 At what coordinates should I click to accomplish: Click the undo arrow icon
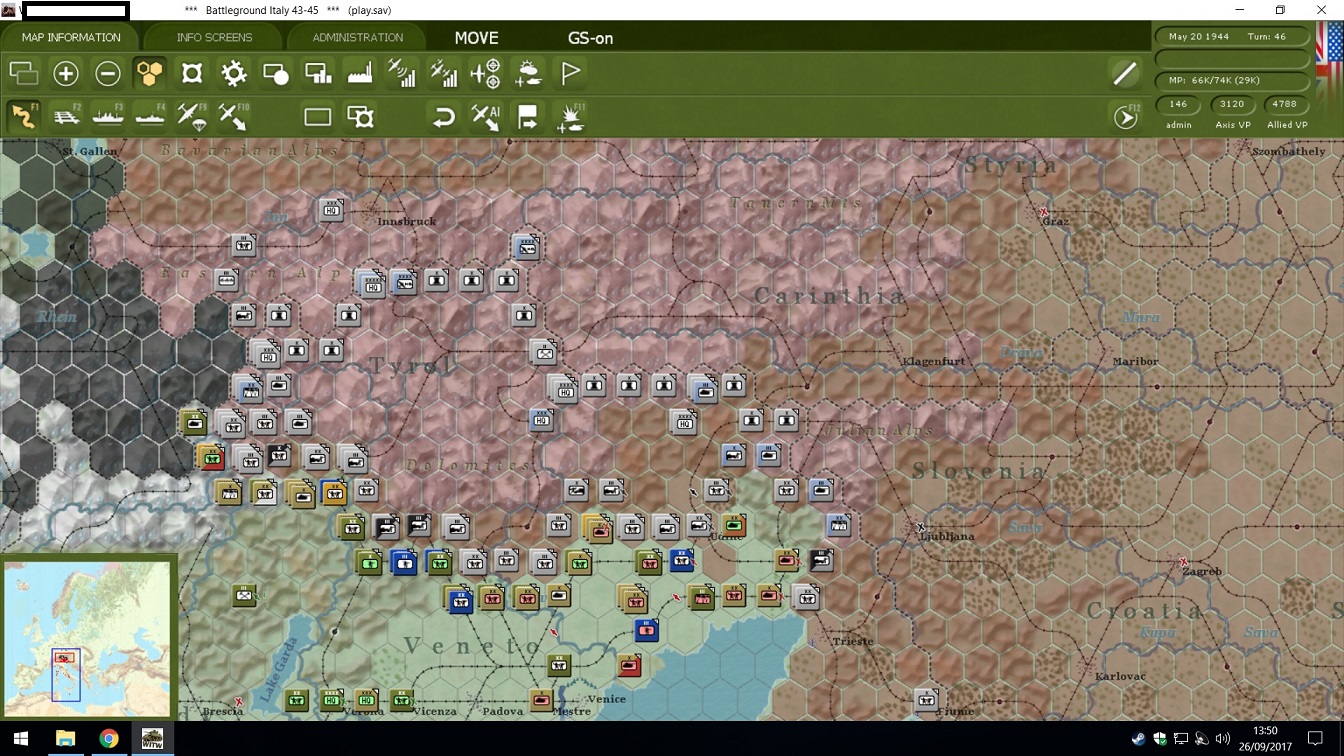pos(444,117)
